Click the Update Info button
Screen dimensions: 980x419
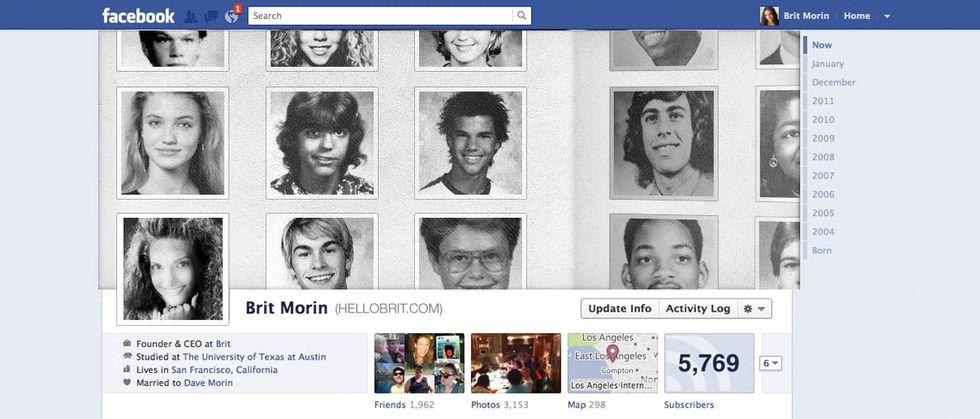coord(619,308)
